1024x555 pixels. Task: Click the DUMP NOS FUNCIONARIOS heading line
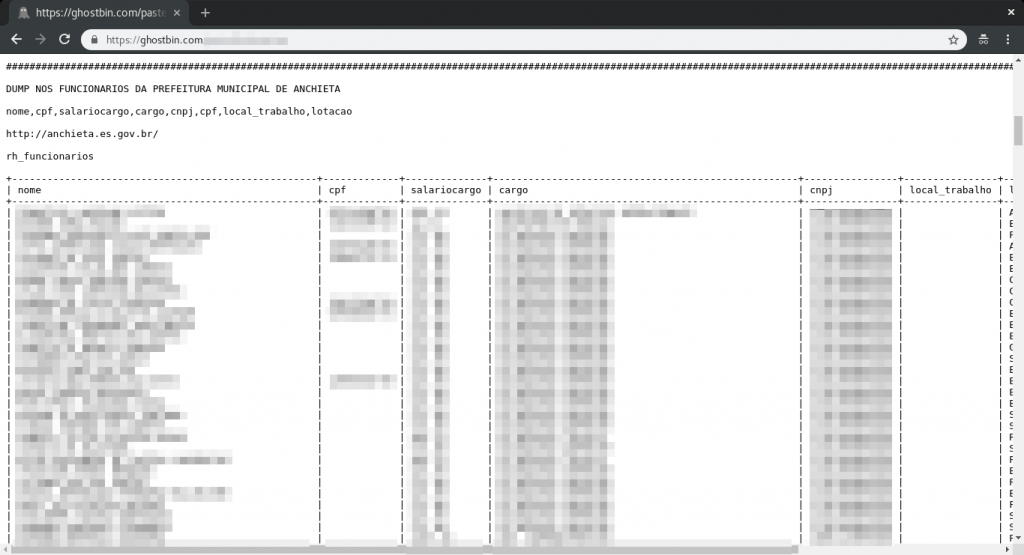pos(173,89)
